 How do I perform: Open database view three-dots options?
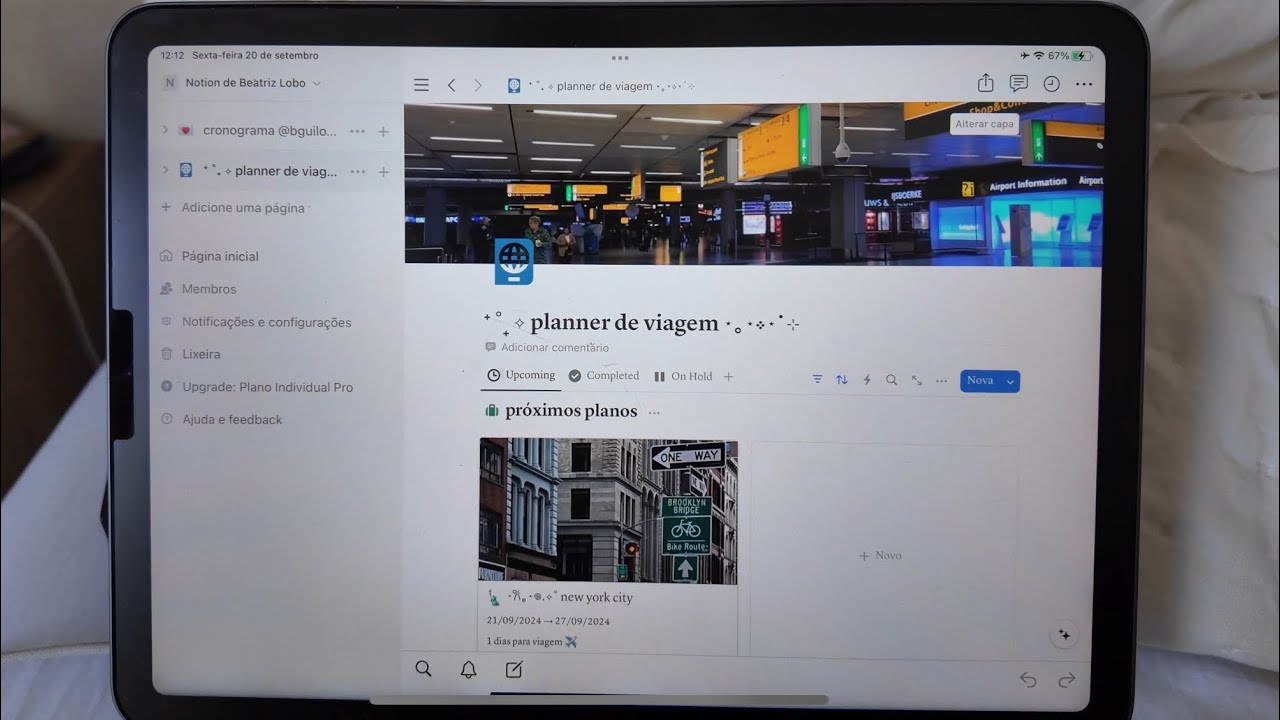click(941, 381)
